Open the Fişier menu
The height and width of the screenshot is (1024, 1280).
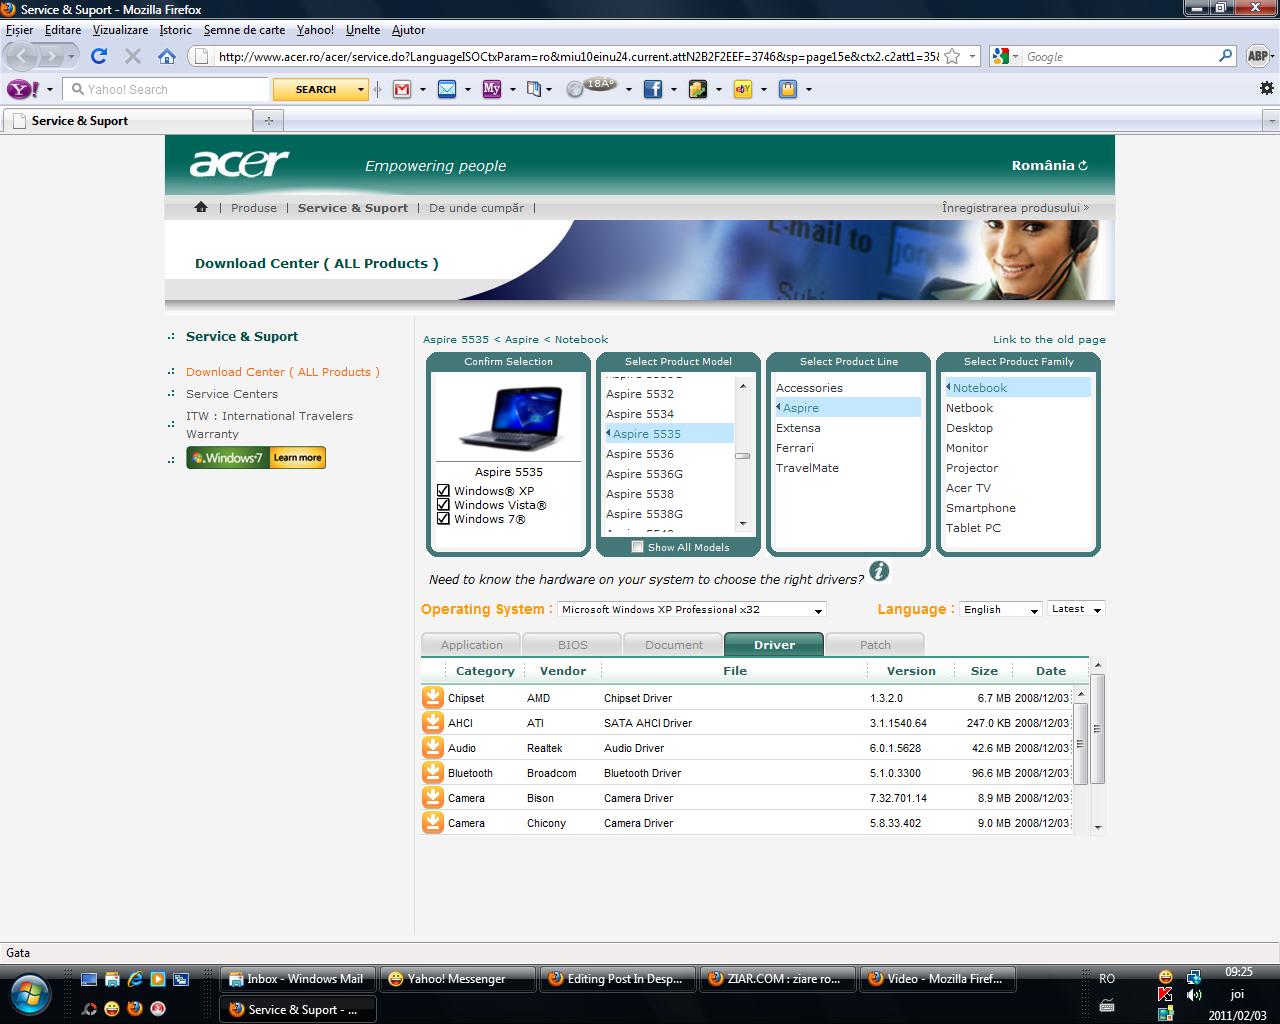[19, 30]
